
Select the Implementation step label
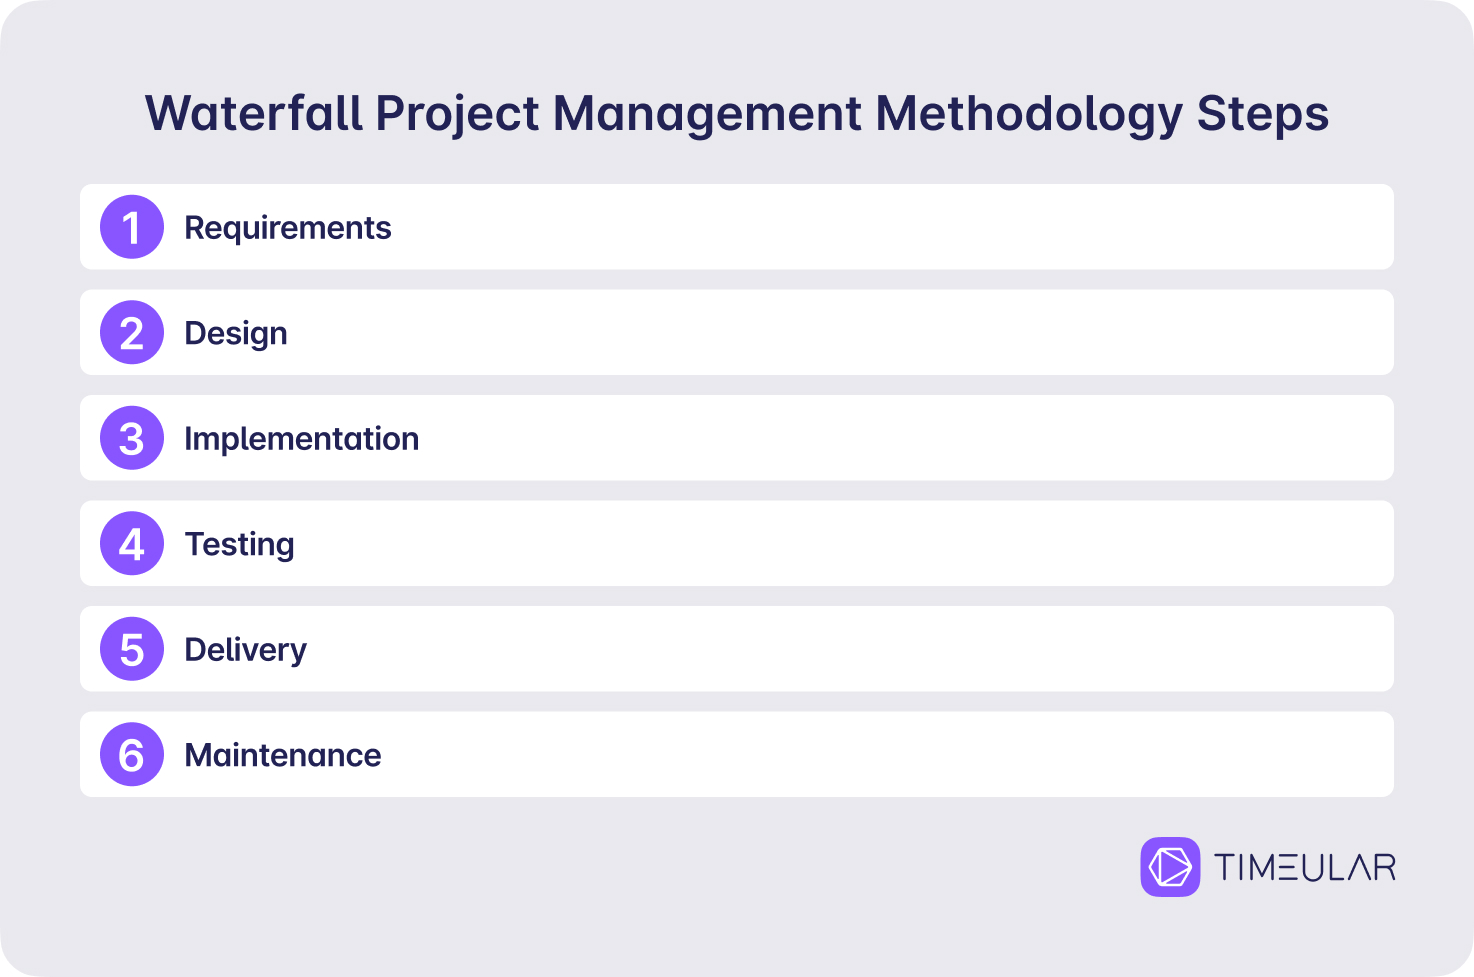302,439
